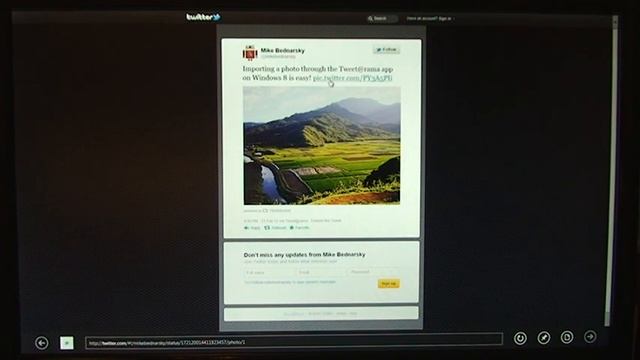Screen dimensions: 640x360
Task: Click the browser forward arrow button
Action: pos(590,336)
